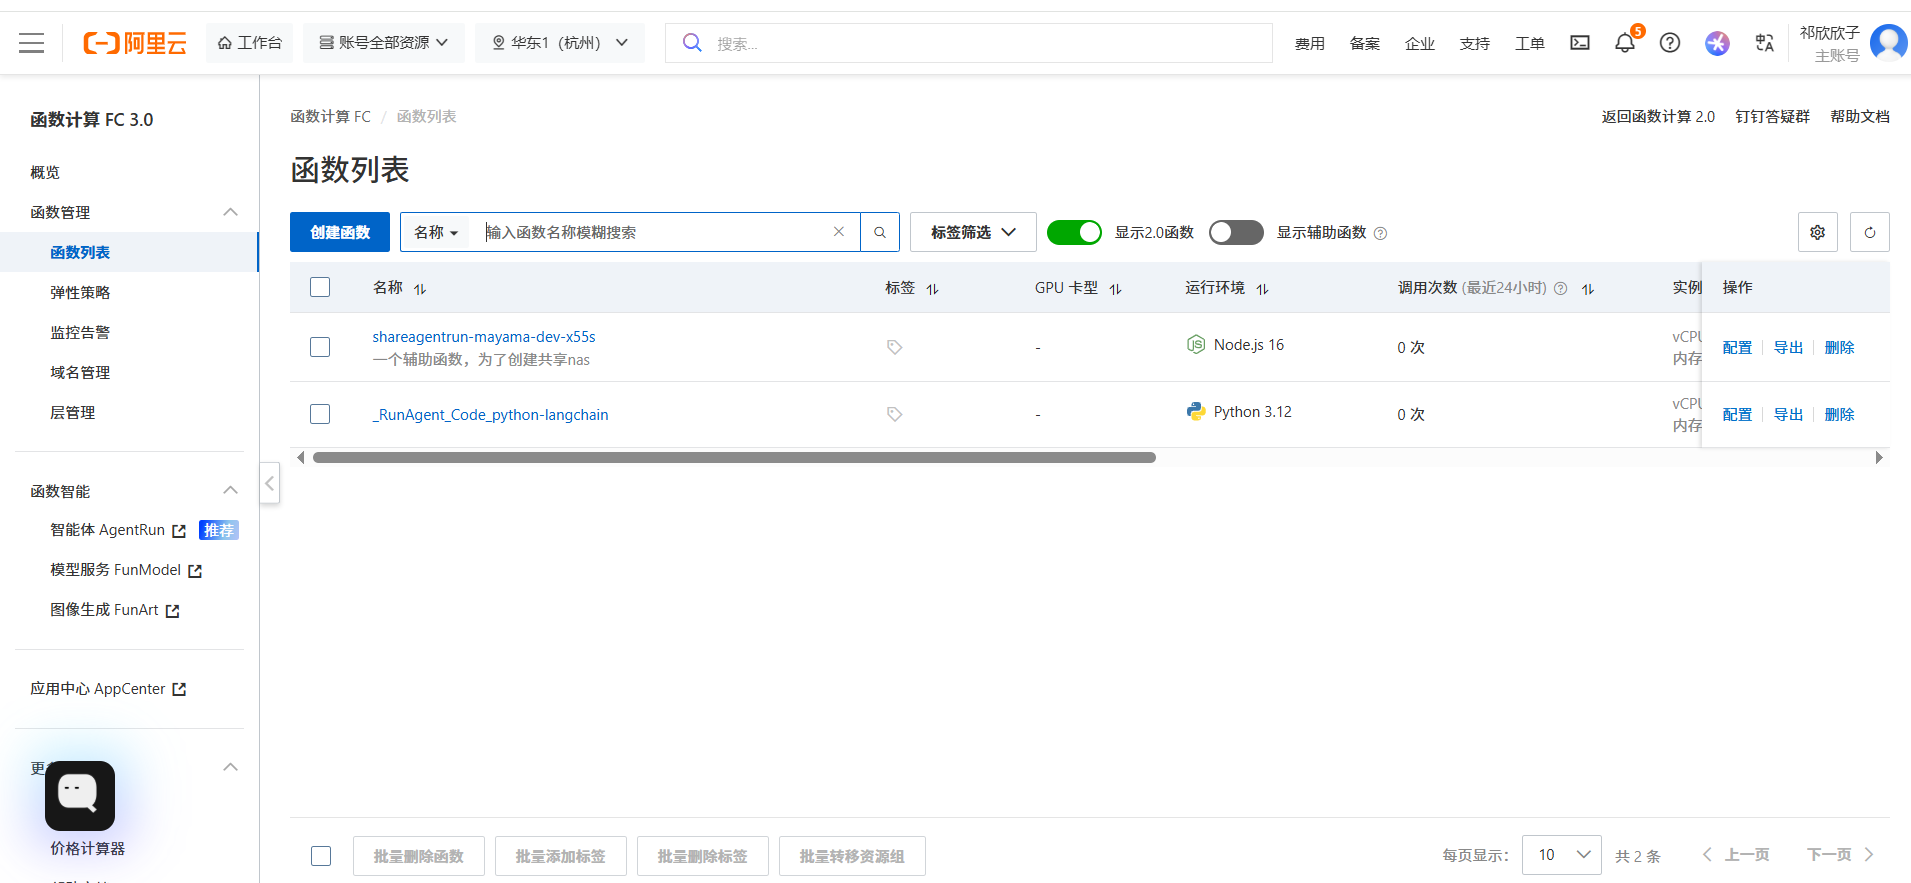Image resolution: width=1911 pixels, height=883 pixels.
Task: Sort by GPU 卡型 column
Action: click(1115, 289)
